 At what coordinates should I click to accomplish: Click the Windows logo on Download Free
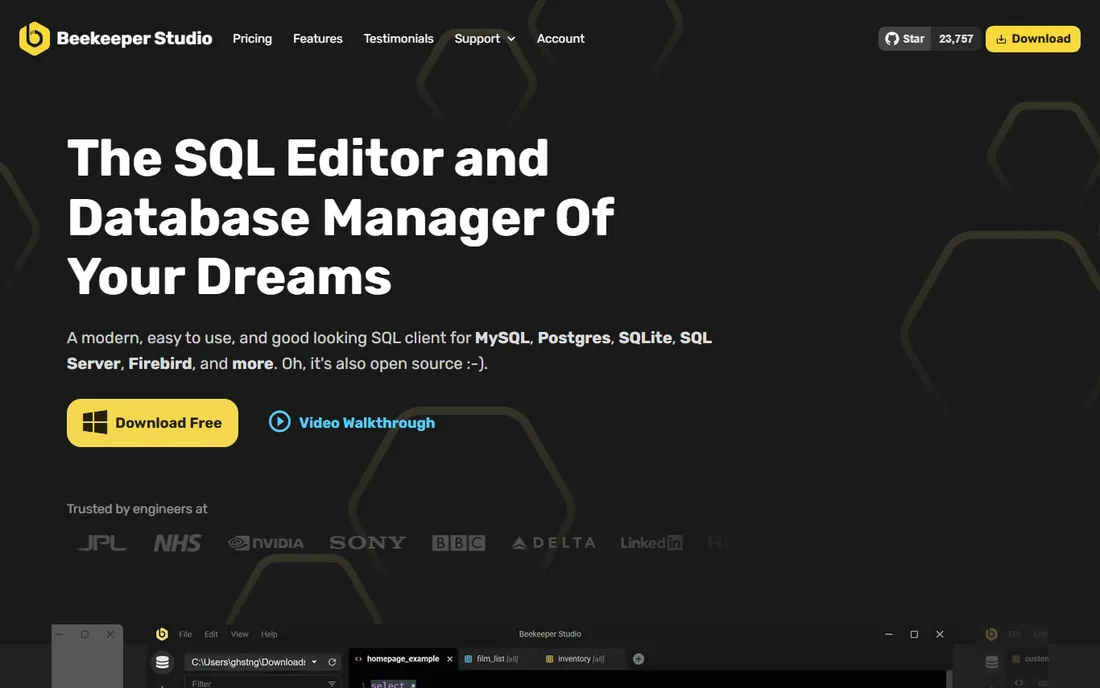point(95,423)
